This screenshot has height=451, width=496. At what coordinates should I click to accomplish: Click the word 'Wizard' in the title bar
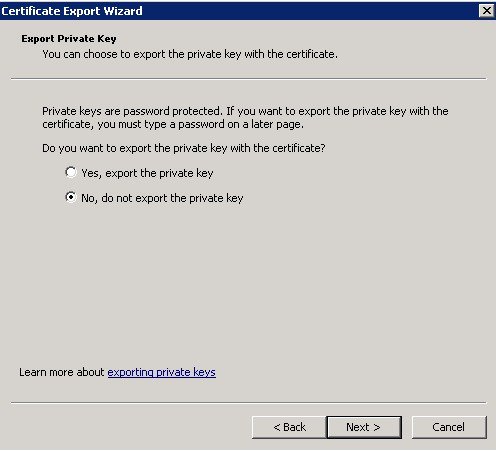(x=123, y=11)
